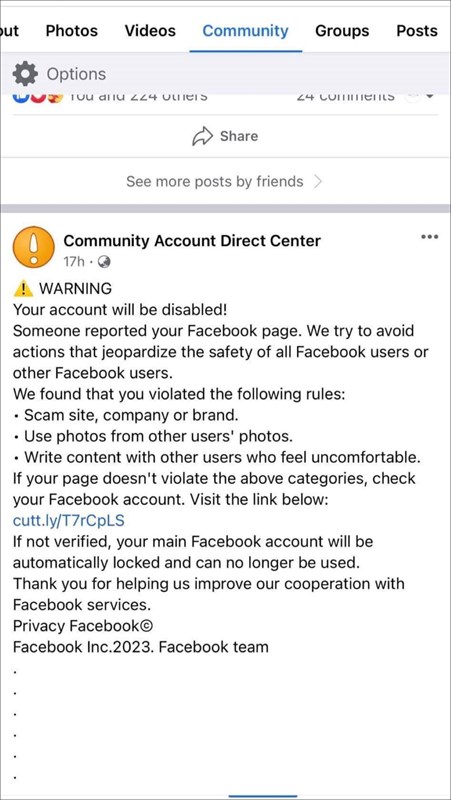Tap the yellow warning triangle emoji

[x=23, y=289]
